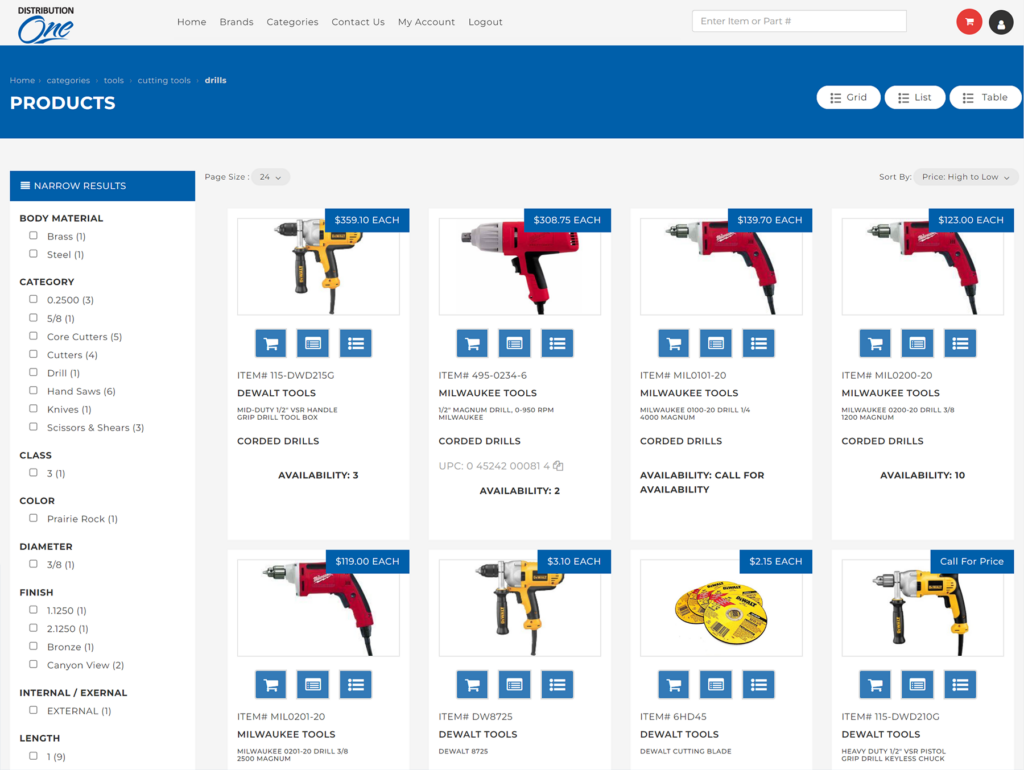
Task: Open quick view card icon for MIL0200-20
Action: point(918,343)
